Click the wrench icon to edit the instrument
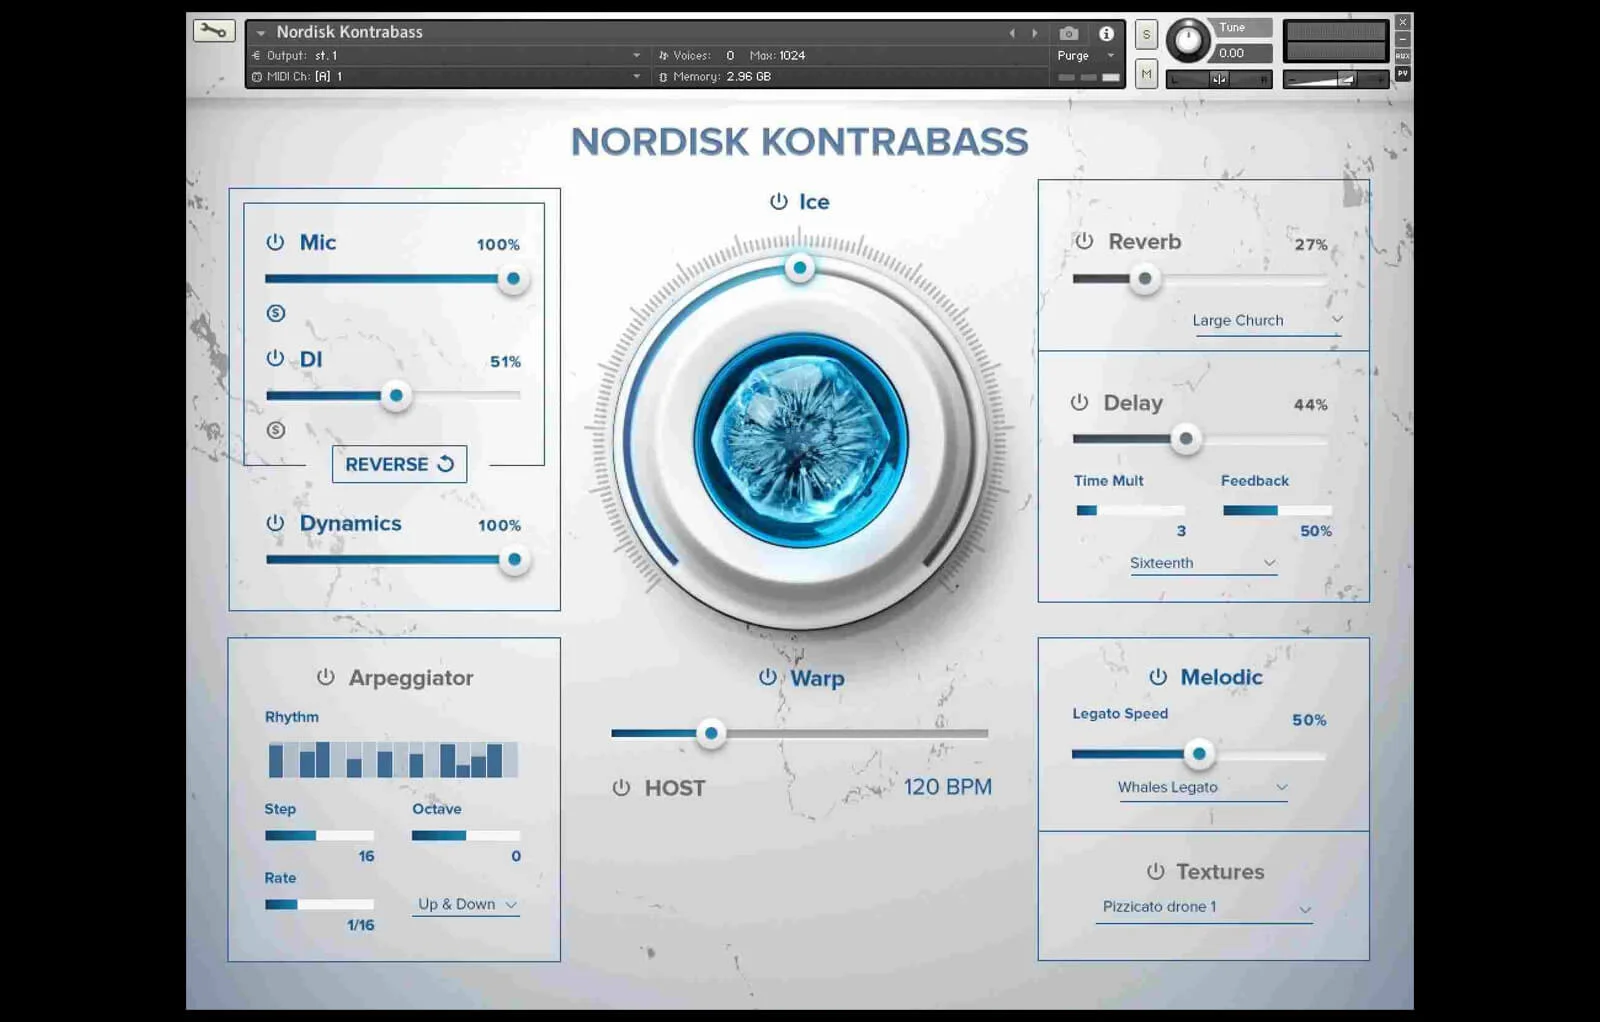Viewport: 1600px width, 1022px height. click(x=213, y=30)
